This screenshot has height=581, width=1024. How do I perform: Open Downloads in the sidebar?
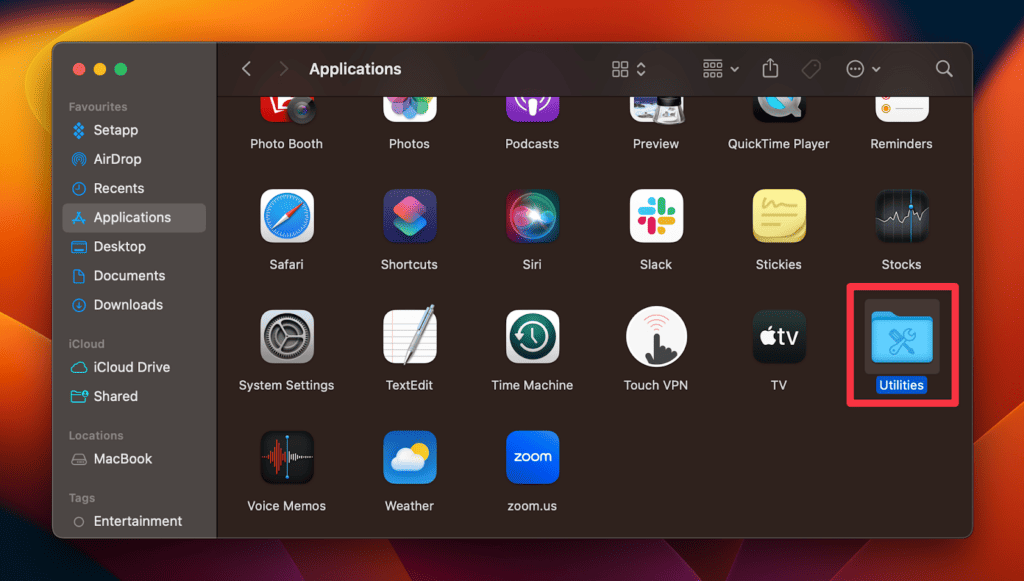pos(134,305)
